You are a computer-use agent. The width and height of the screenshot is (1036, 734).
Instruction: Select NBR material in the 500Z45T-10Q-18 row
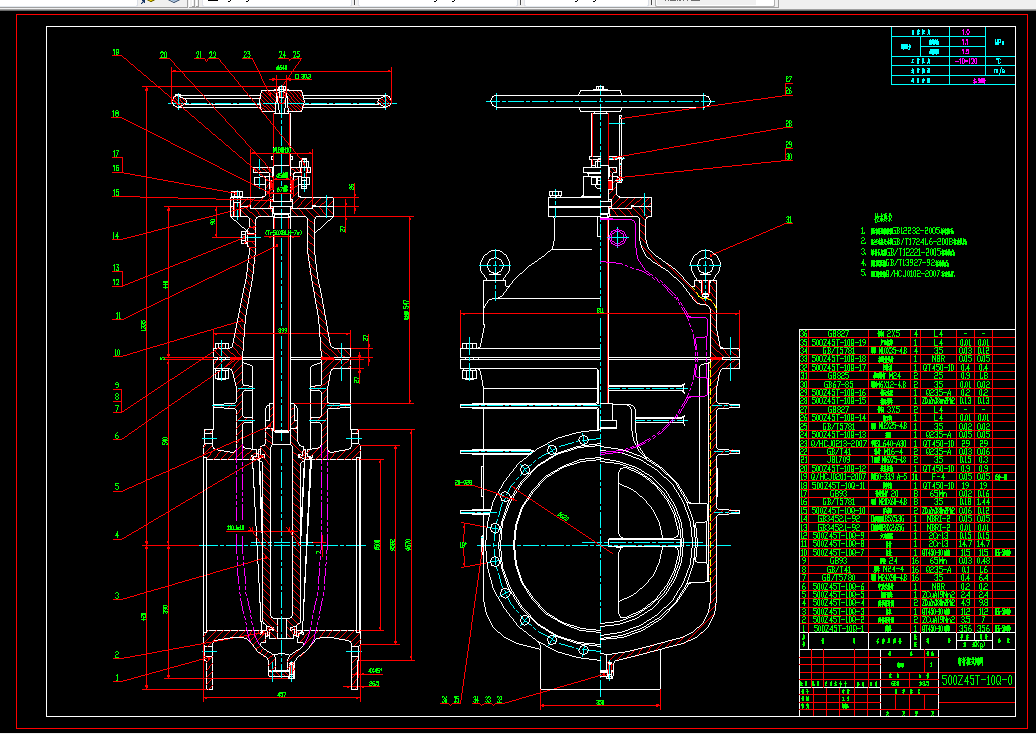click(938, 359)
